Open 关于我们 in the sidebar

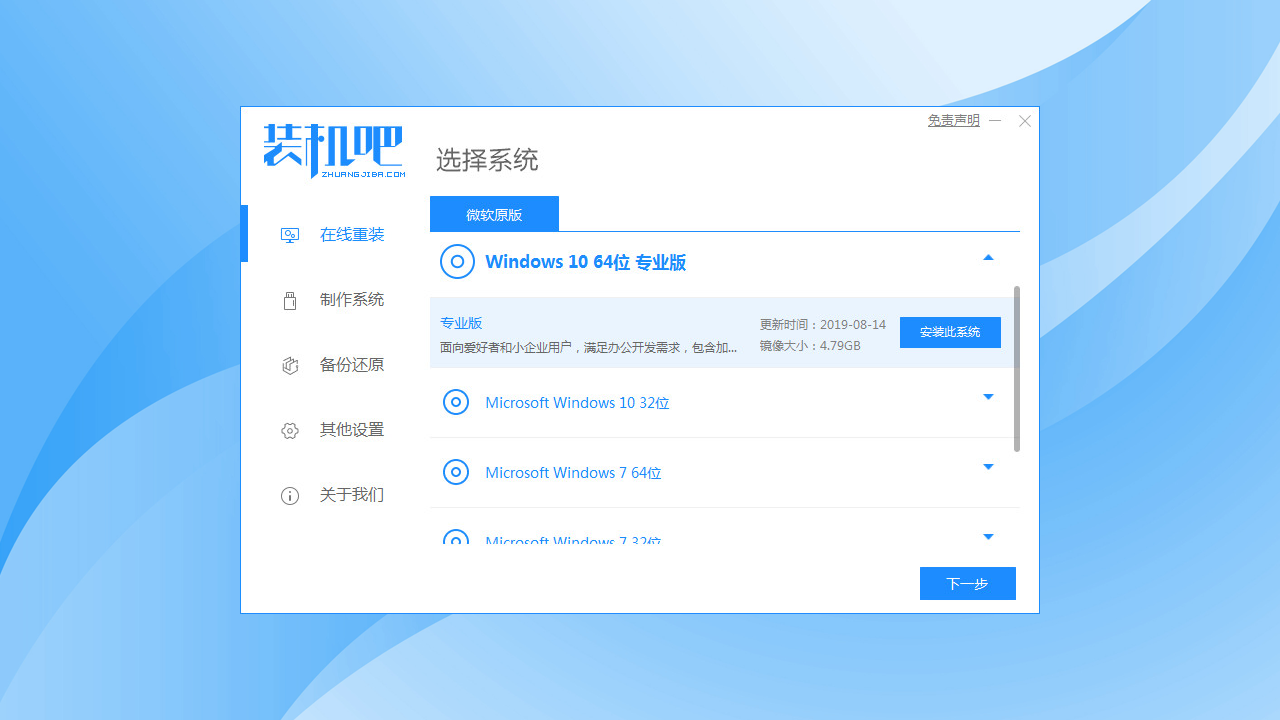click(352, 495)
